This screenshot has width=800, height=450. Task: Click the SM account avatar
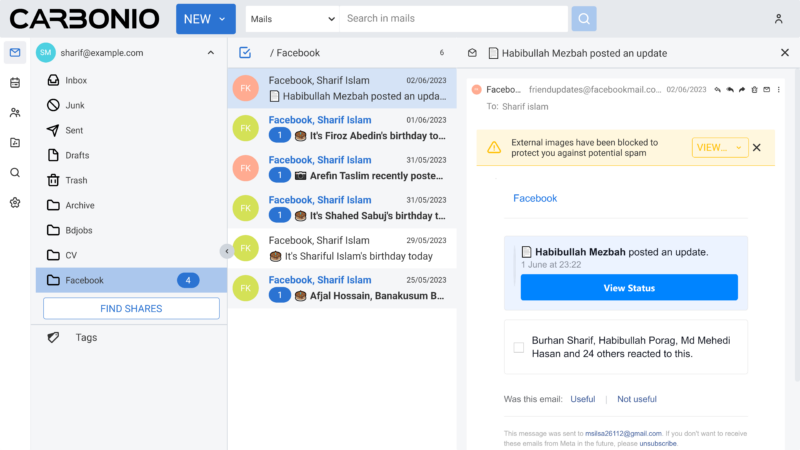[x=45, y=53]
